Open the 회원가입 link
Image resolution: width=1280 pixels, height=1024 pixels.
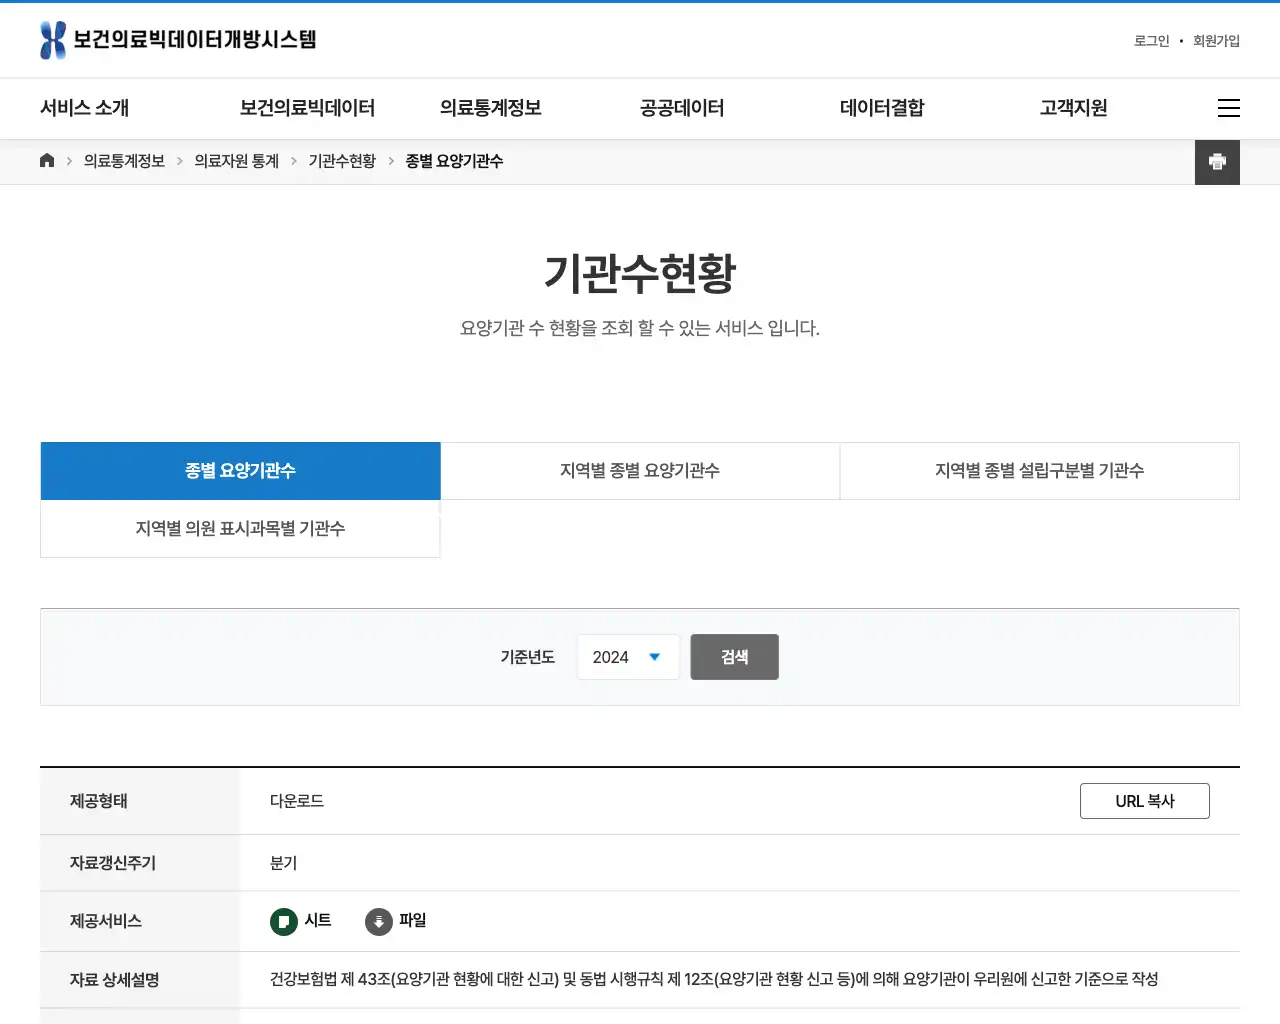pos(1216,41)
